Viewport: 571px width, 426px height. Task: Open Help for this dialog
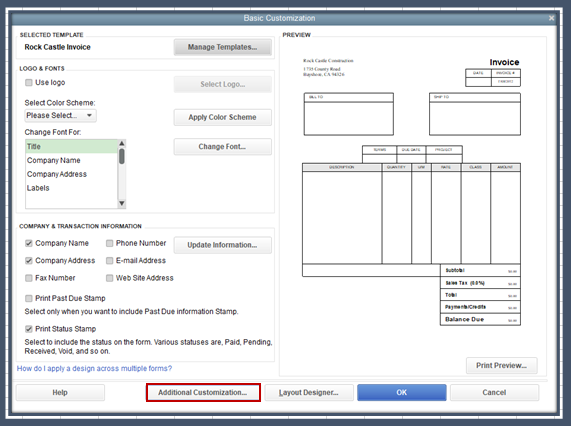60,393
